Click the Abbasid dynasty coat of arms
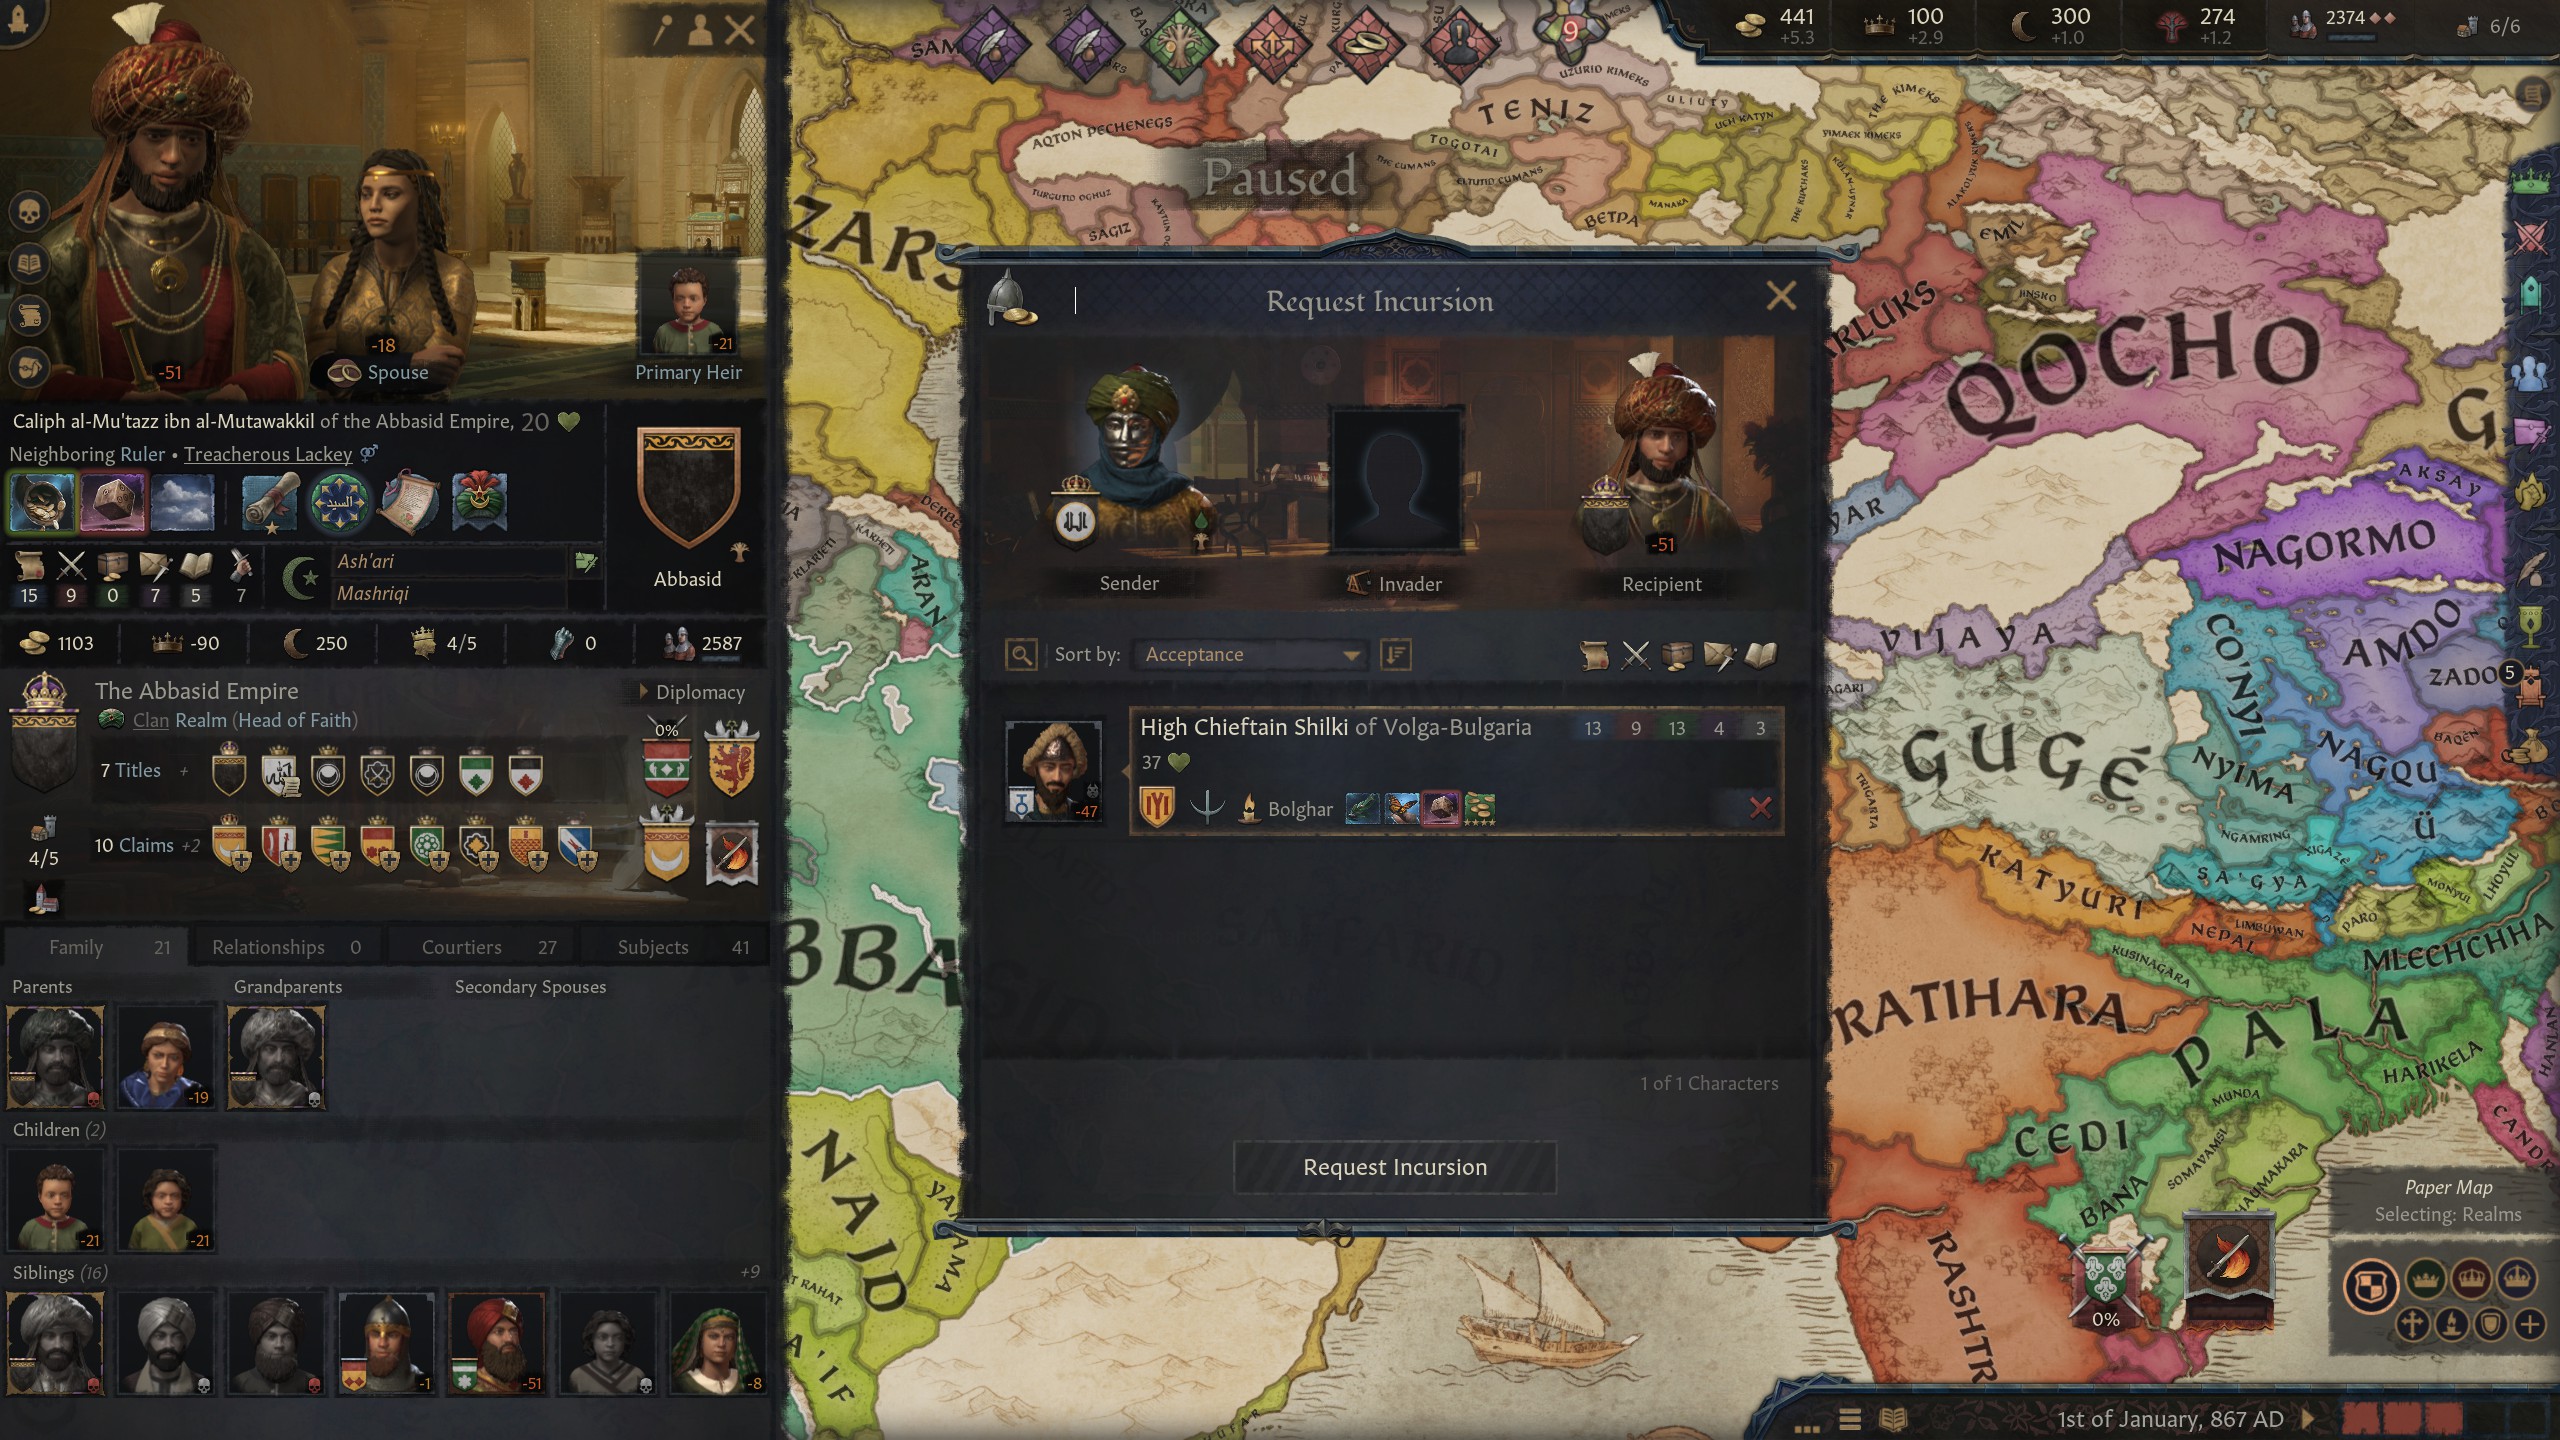This screenshot has height=1440, width=2560. click(x=688, y=489)
